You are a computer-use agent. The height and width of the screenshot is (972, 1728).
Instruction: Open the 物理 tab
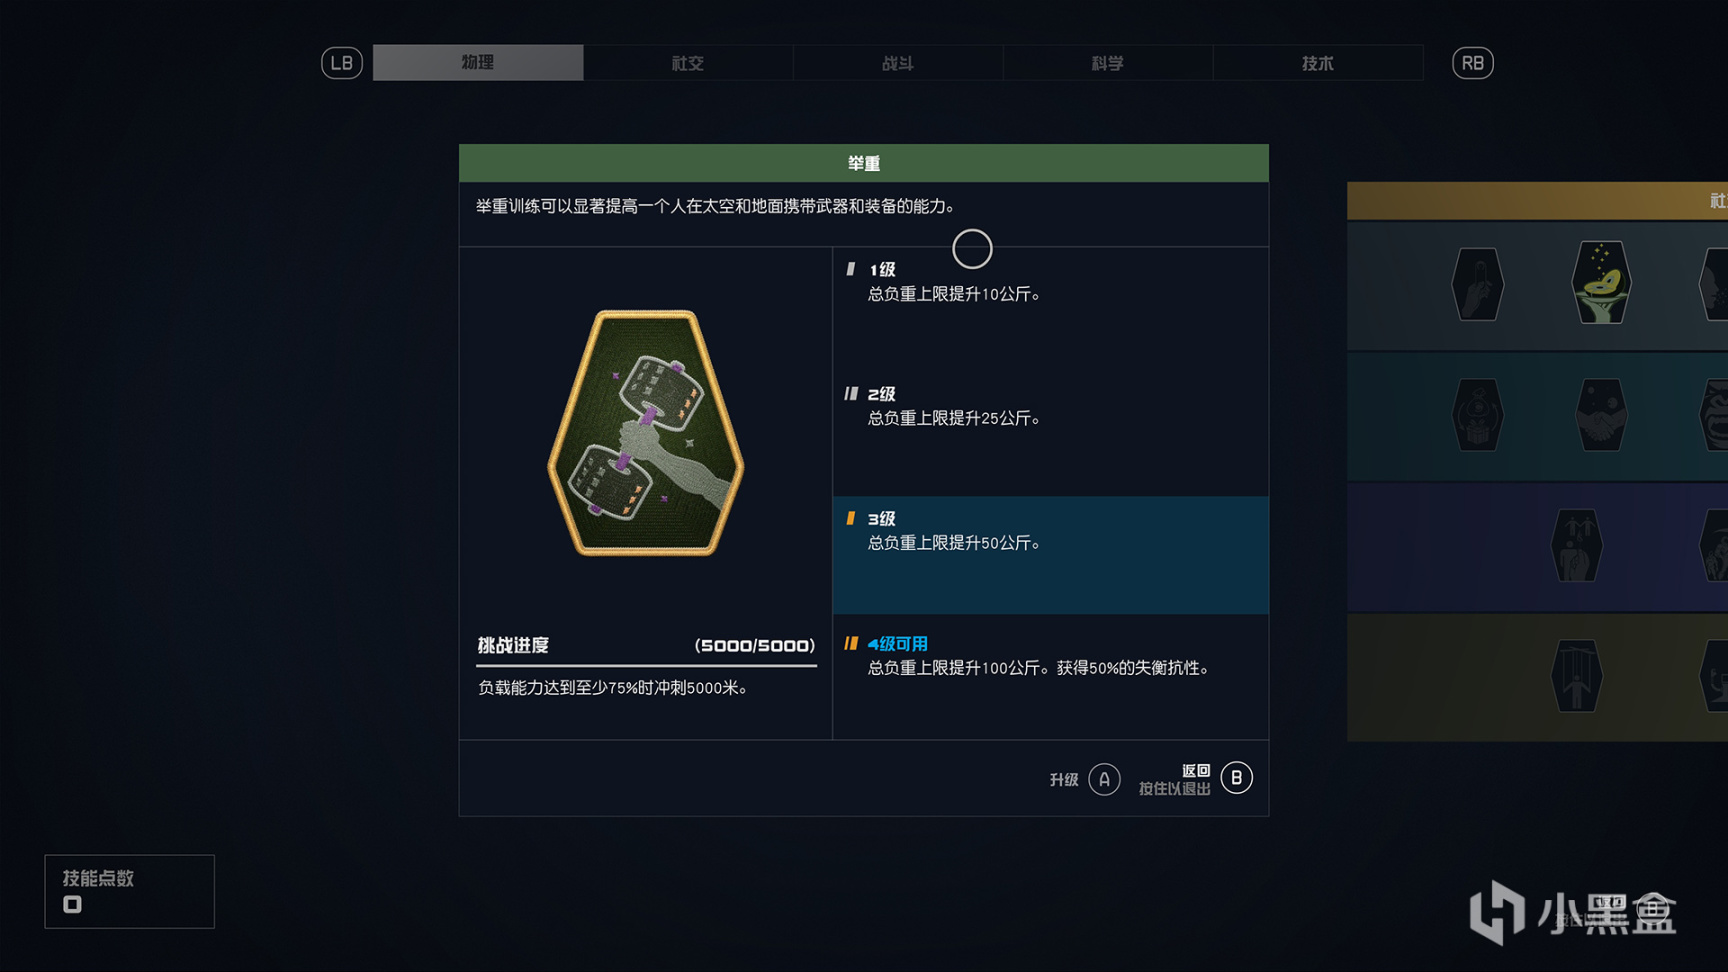pos(478,63)
